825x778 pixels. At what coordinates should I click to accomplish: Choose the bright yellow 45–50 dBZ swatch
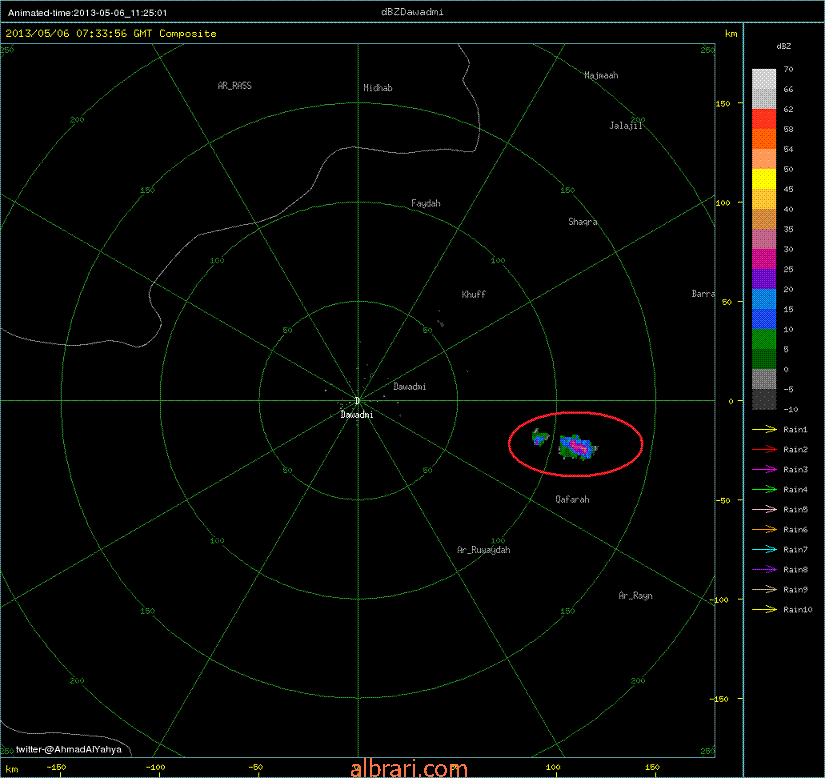coord(764,179)
